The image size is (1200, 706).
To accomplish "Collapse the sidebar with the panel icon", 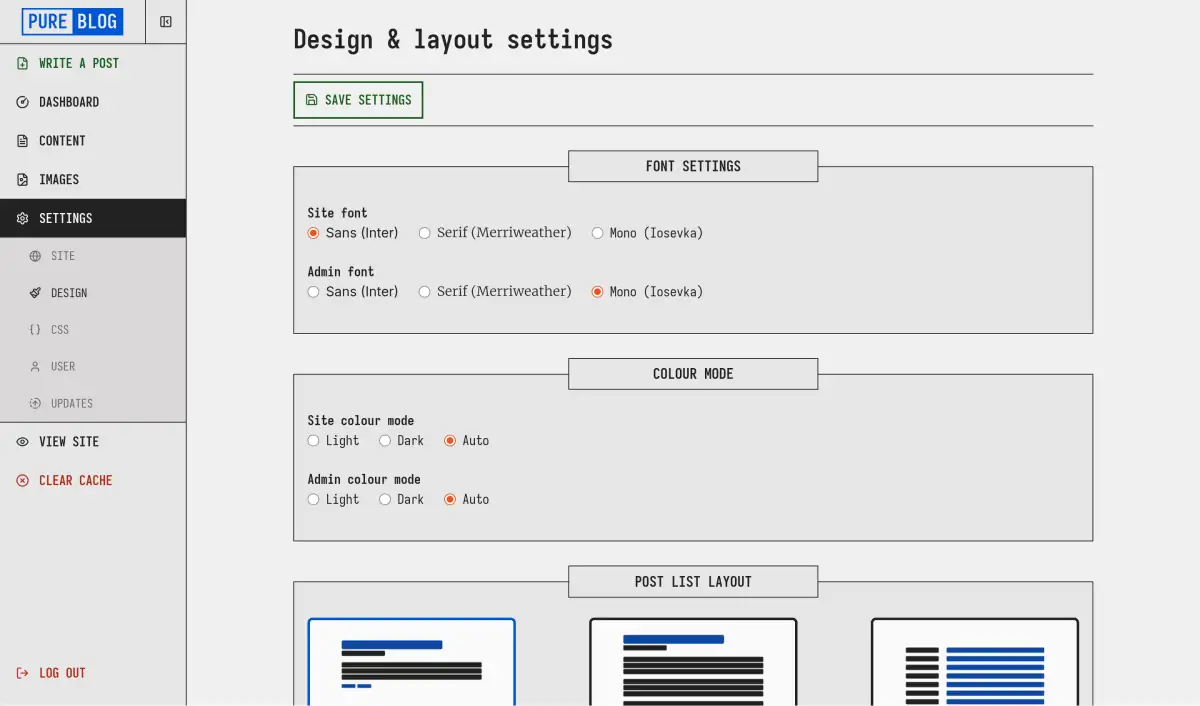I will [166, 22].
